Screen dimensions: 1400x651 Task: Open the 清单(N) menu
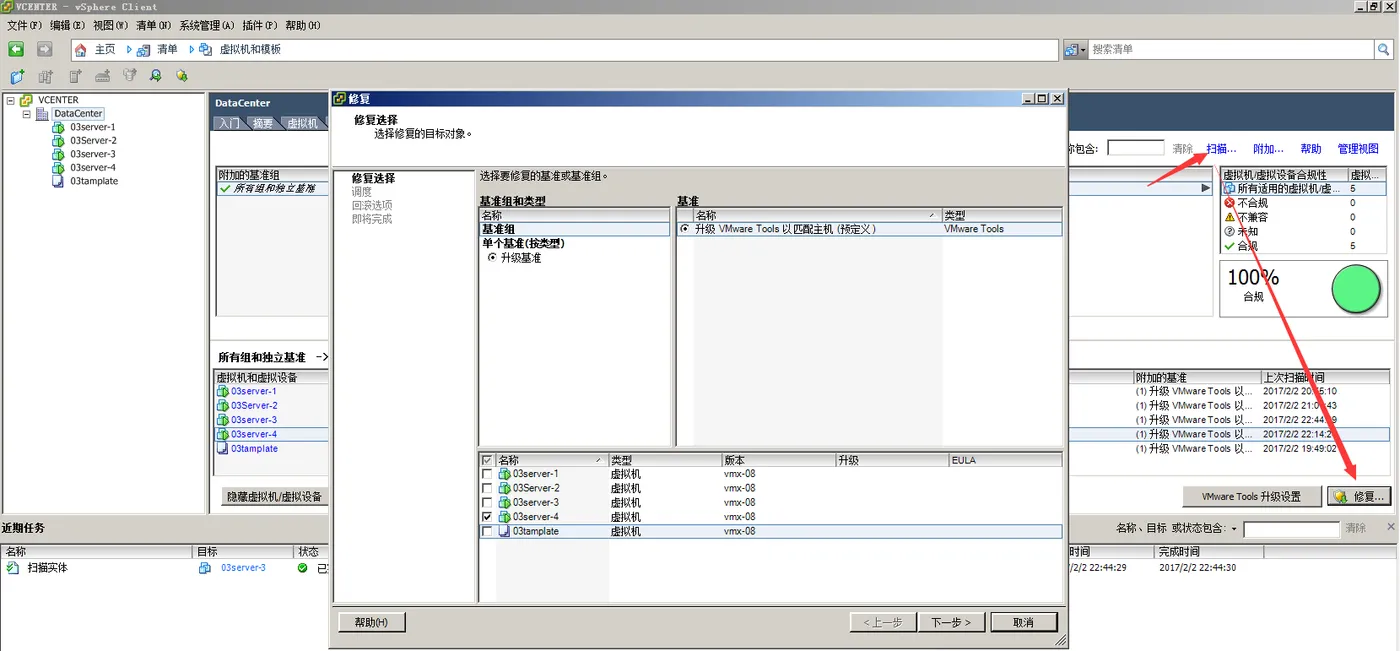point(153,25)
